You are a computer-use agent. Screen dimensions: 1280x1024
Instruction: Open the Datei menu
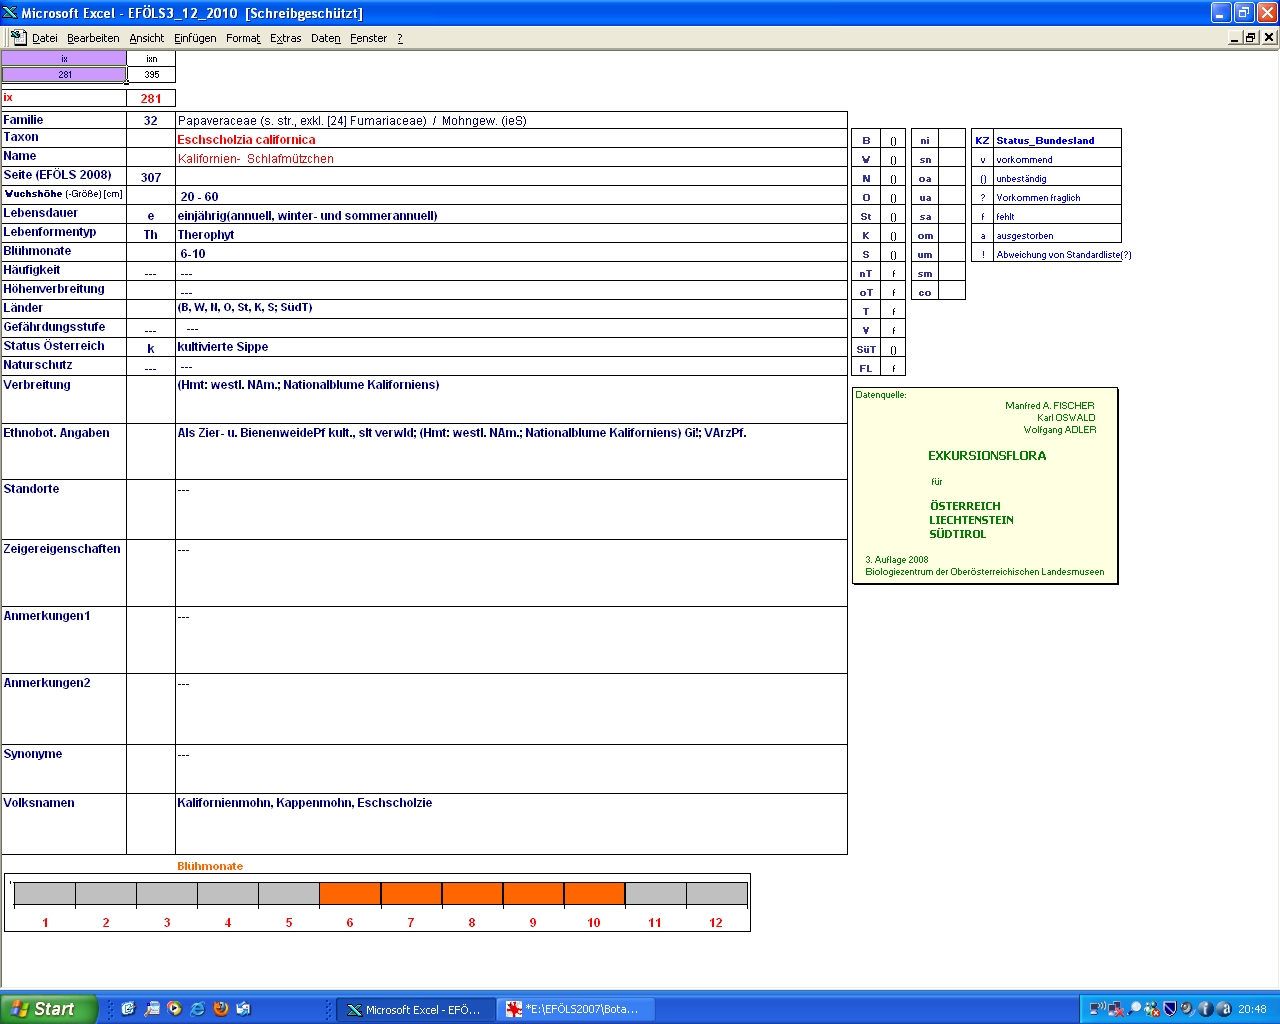45,38
